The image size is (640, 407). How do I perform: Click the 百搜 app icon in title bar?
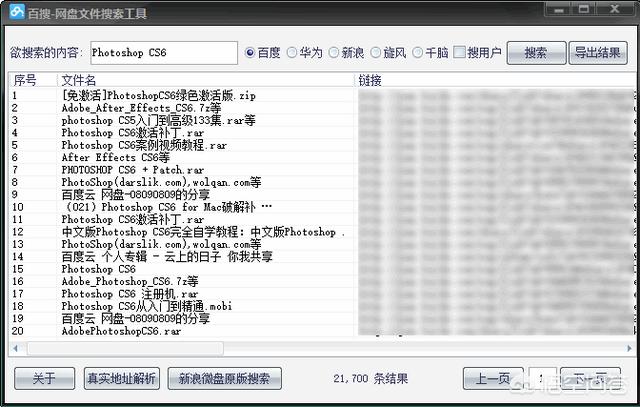coord(17,11)
